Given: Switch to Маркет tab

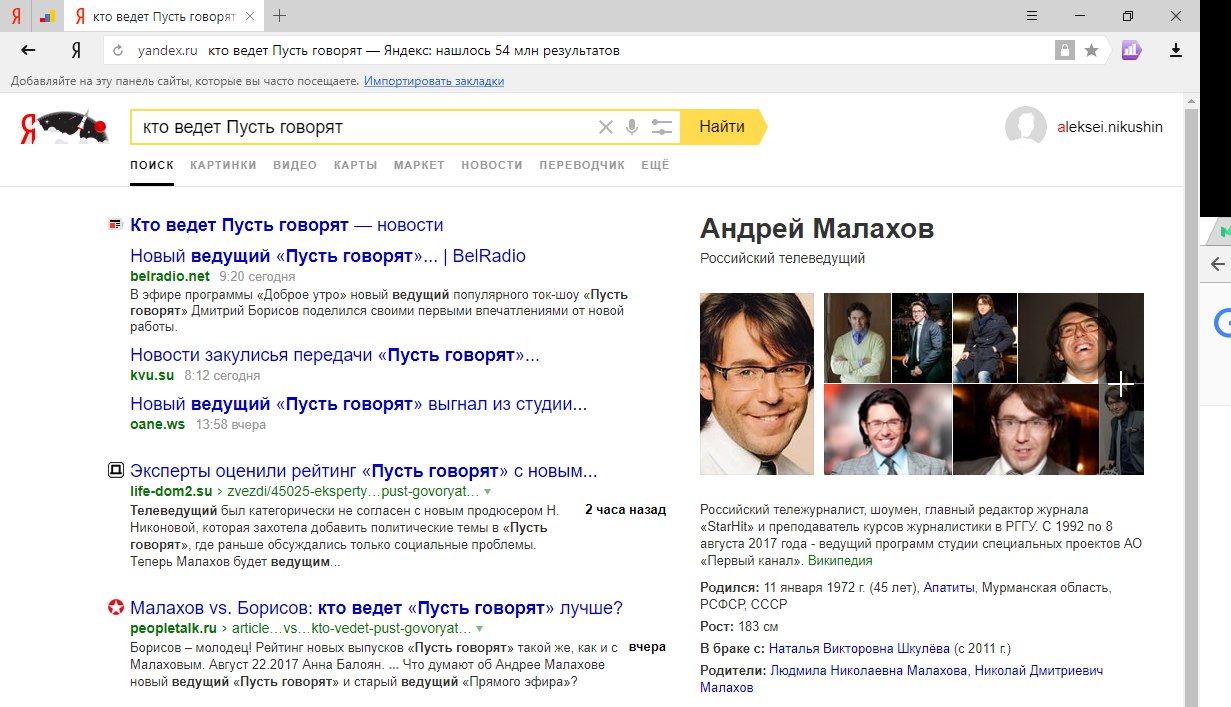Looking at the screenshot, I should (x=419, y=165).
